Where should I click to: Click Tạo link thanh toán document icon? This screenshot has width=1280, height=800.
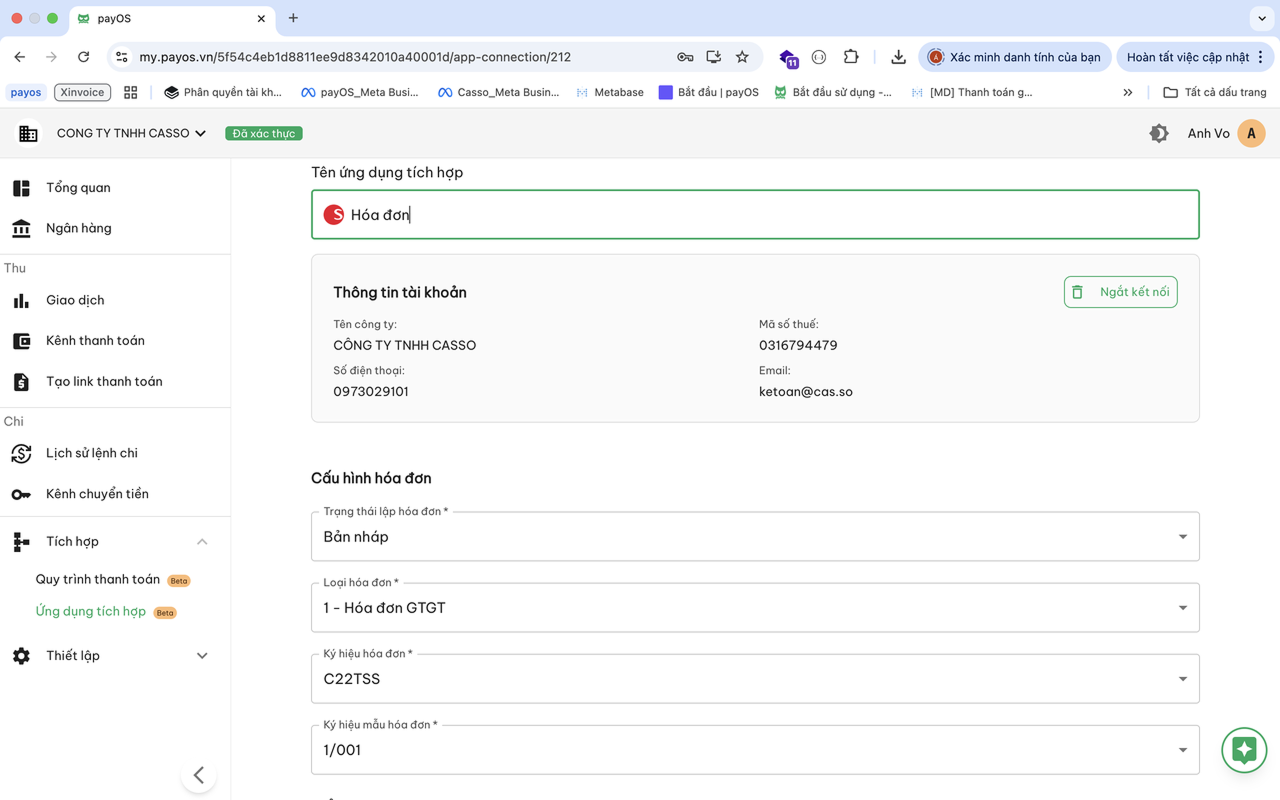(x=21, y=382)
